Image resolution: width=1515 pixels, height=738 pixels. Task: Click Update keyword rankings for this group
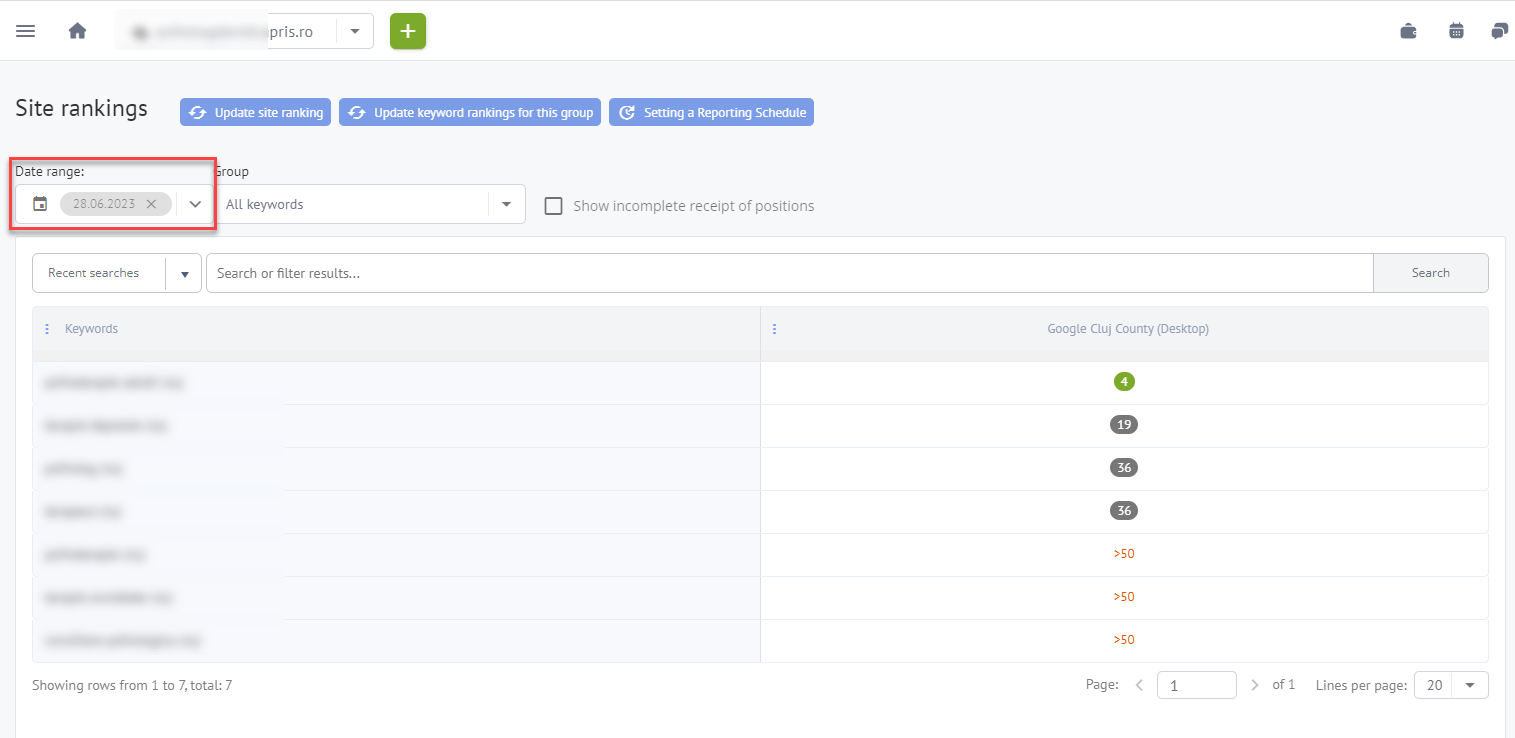(470, 113)
